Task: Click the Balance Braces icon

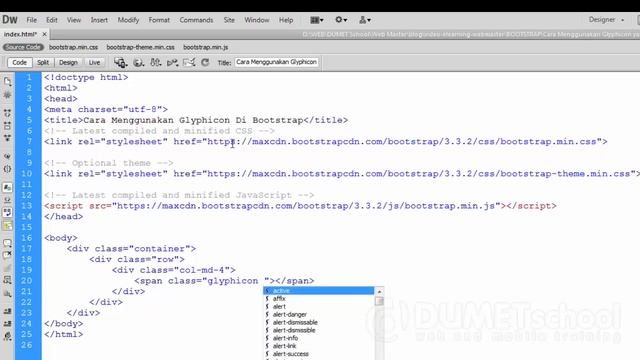Action: tap(7, 169)
